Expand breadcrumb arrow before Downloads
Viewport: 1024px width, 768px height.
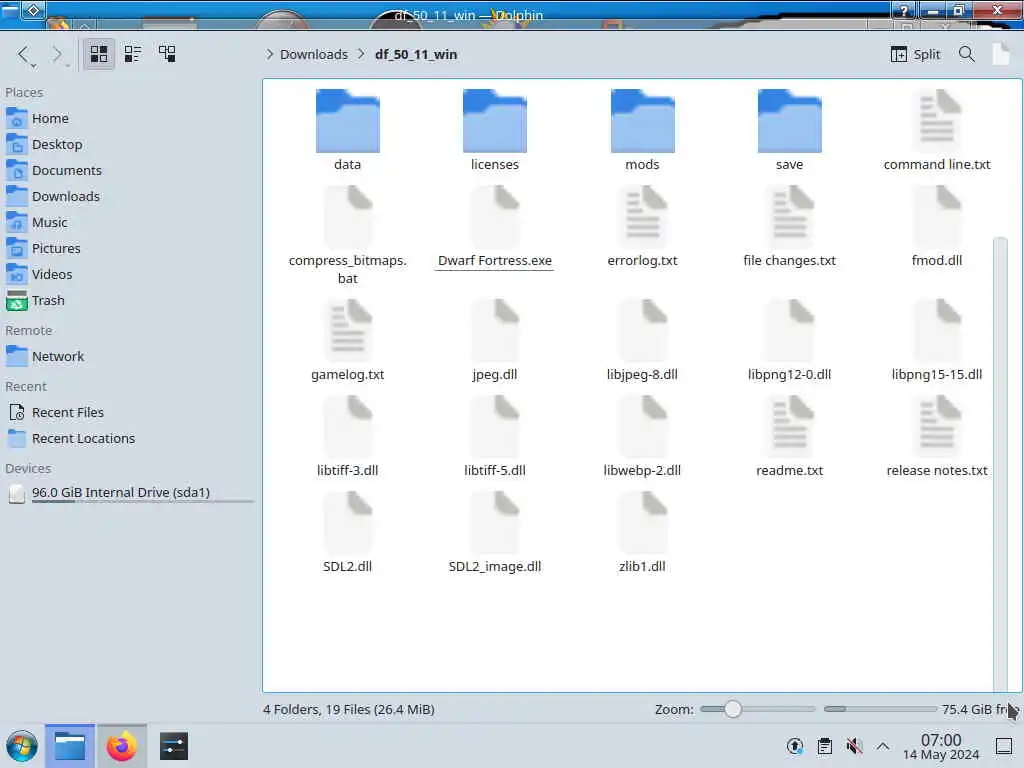coord(270,54)
